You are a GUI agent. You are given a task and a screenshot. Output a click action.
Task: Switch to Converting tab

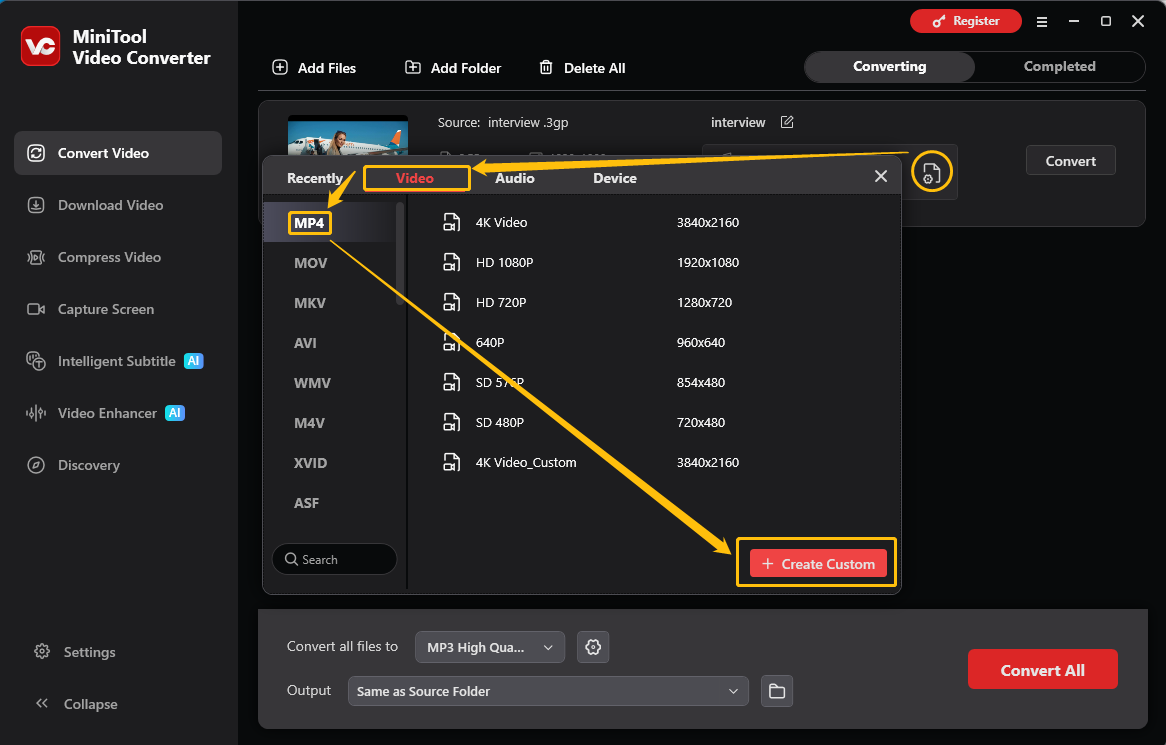pyautogui.click(x=889, y=66)
